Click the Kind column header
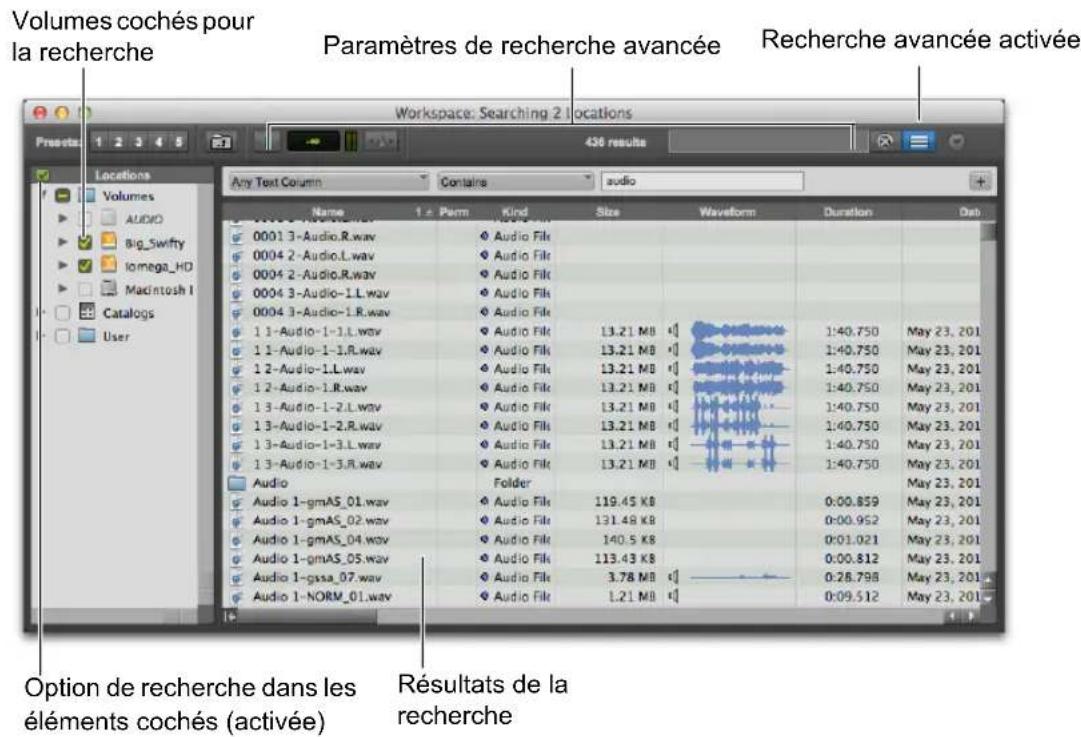Screen dimensions: 1081x737 [514, 212]
